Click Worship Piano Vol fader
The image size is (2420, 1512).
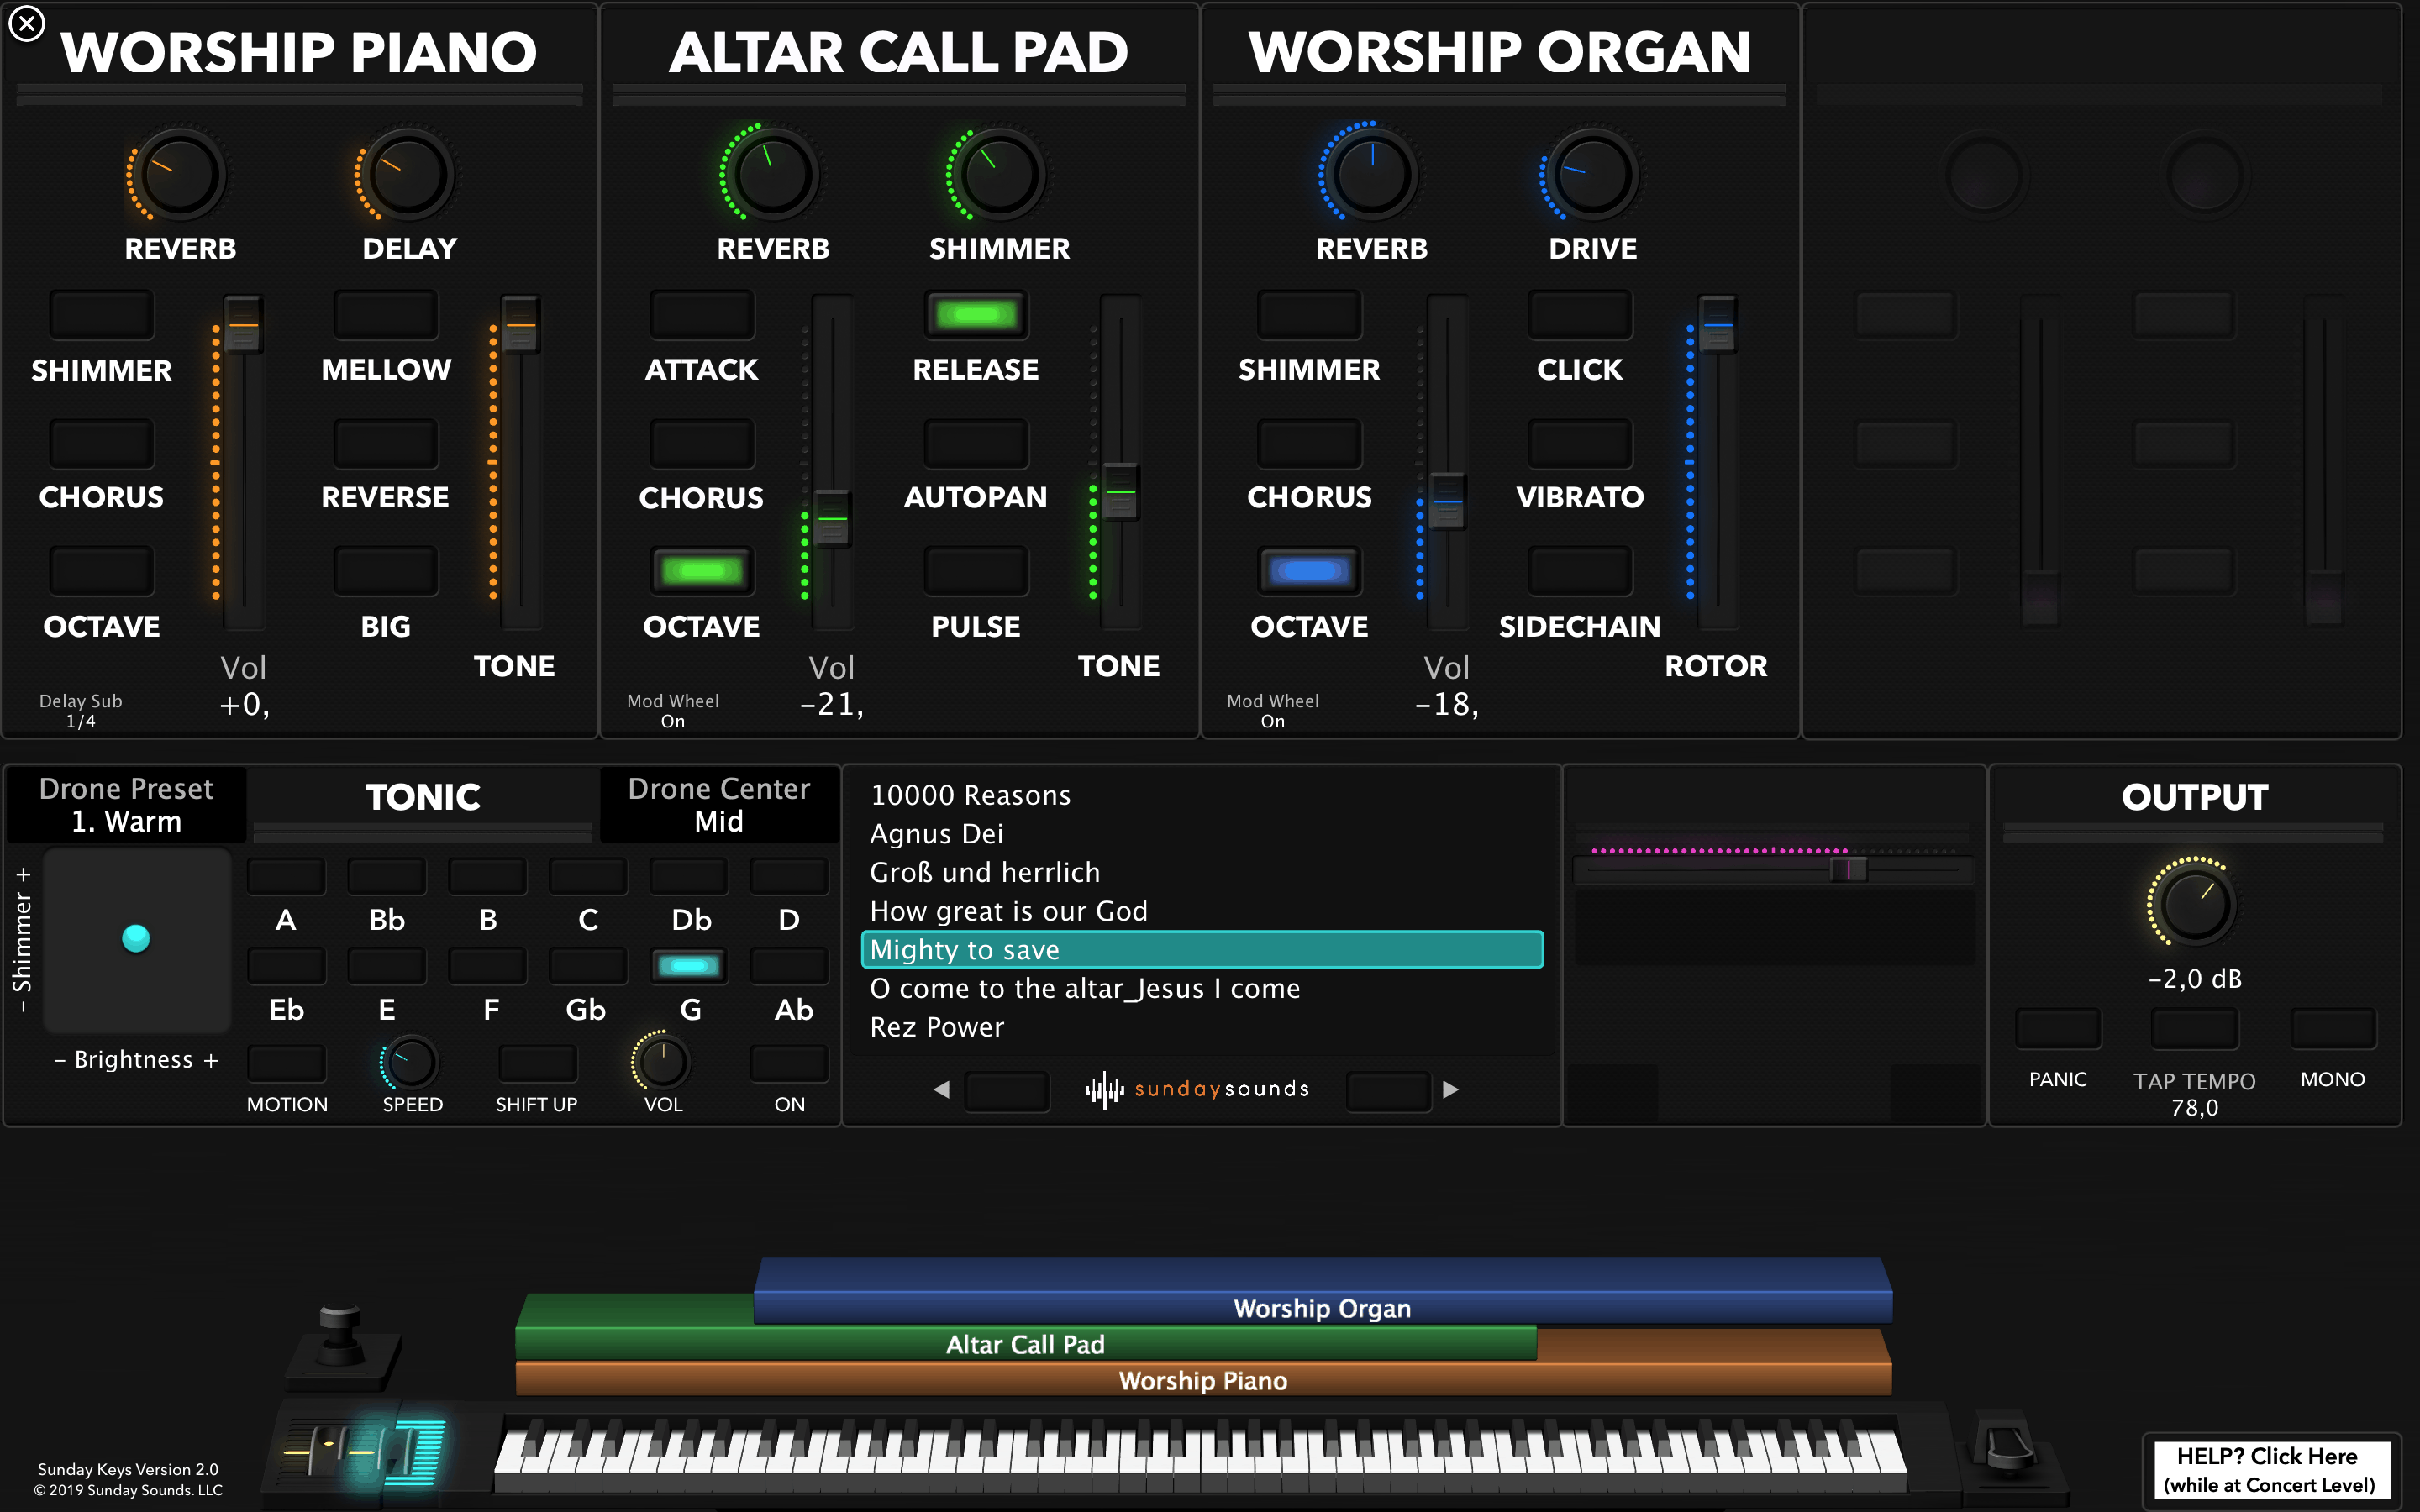coord(243,325)
